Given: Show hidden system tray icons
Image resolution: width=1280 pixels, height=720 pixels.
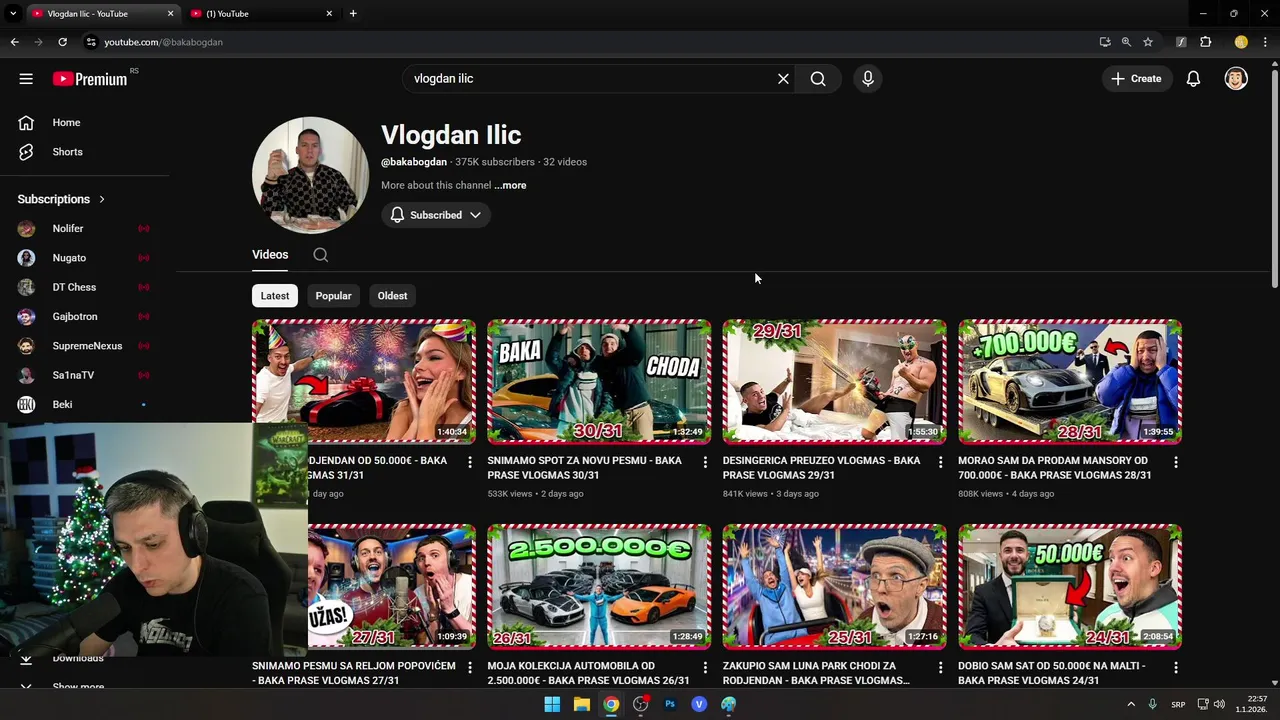Looking at the screenshot, I should [x=1131, y=704].
